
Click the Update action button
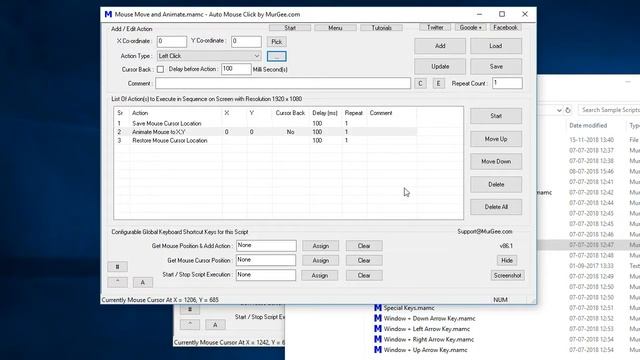(x=440, y=67)
